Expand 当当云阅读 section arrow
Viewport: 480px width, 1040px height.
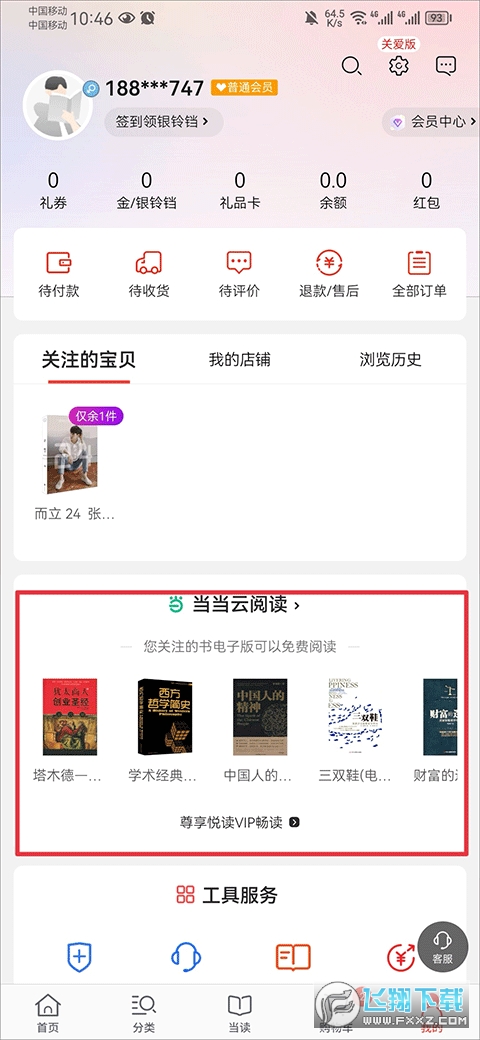pyautogui.click(x=297, y=605)
